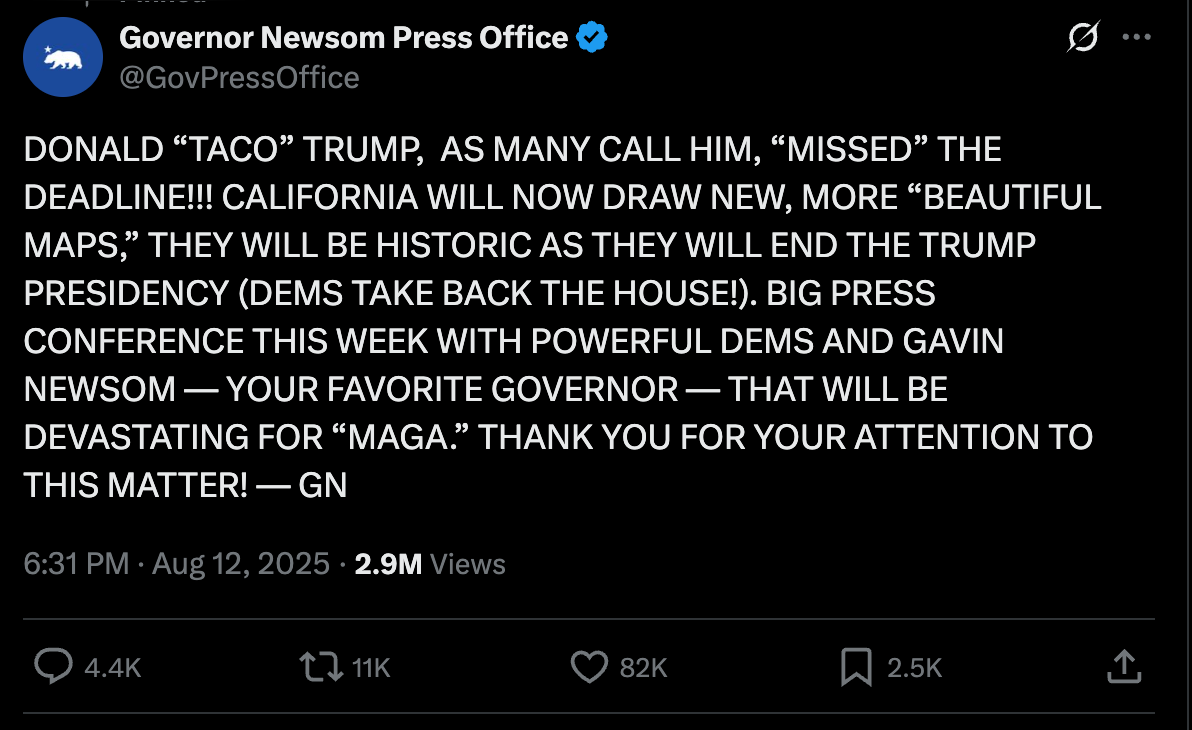Open the share icon
Screen dimensions: 1192x730
coord(1125,667)
